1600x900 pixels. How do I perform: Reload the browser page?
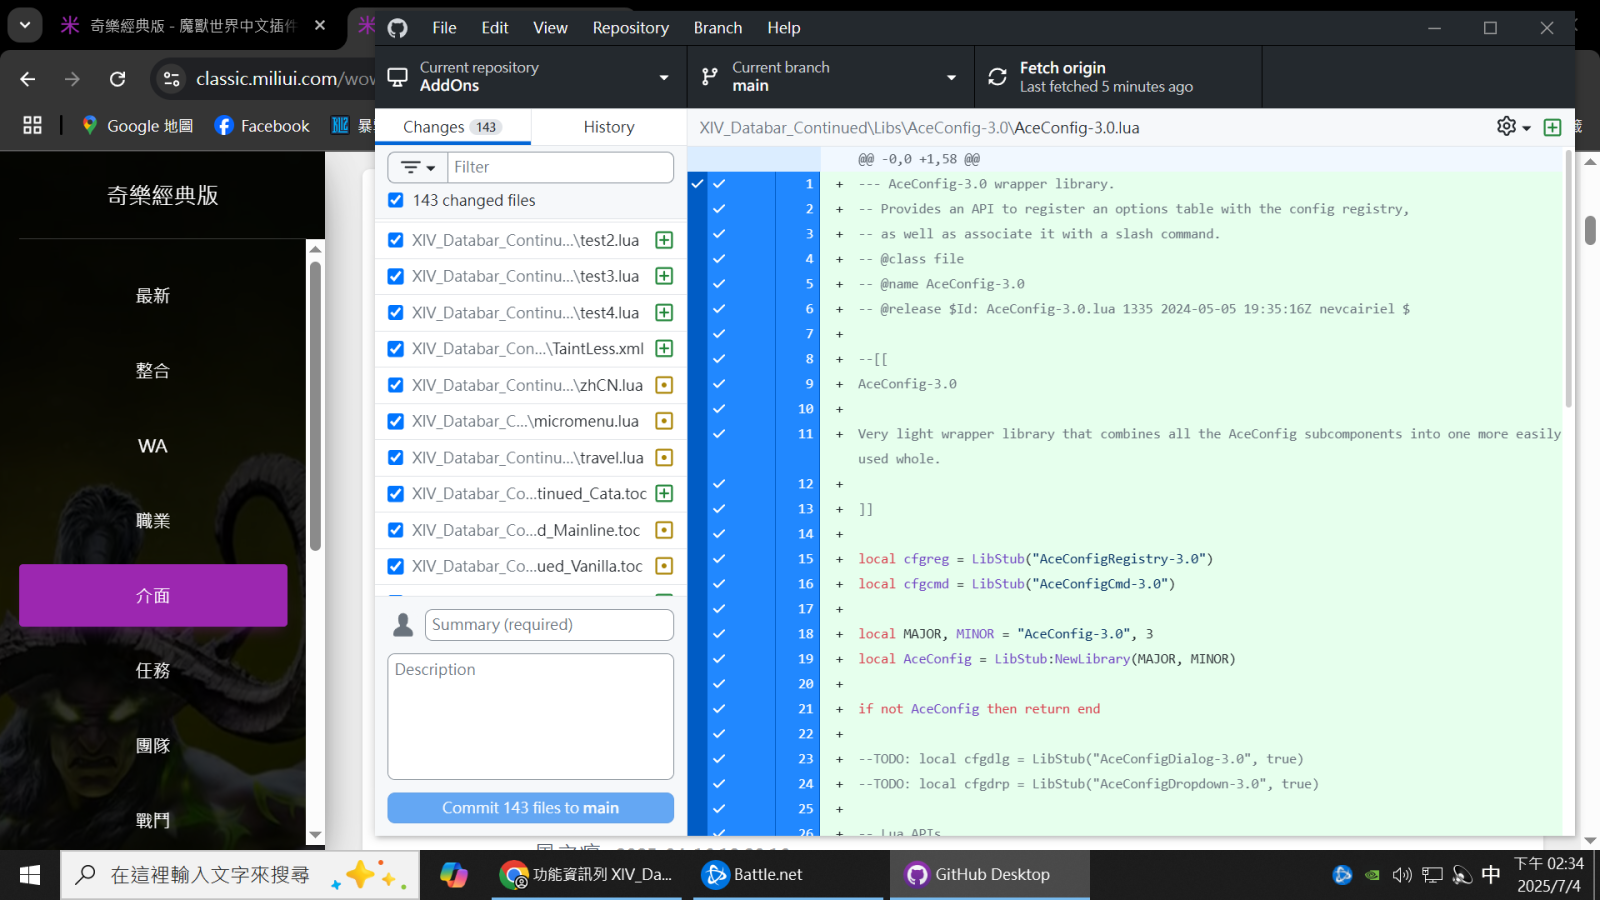[117, 79]
